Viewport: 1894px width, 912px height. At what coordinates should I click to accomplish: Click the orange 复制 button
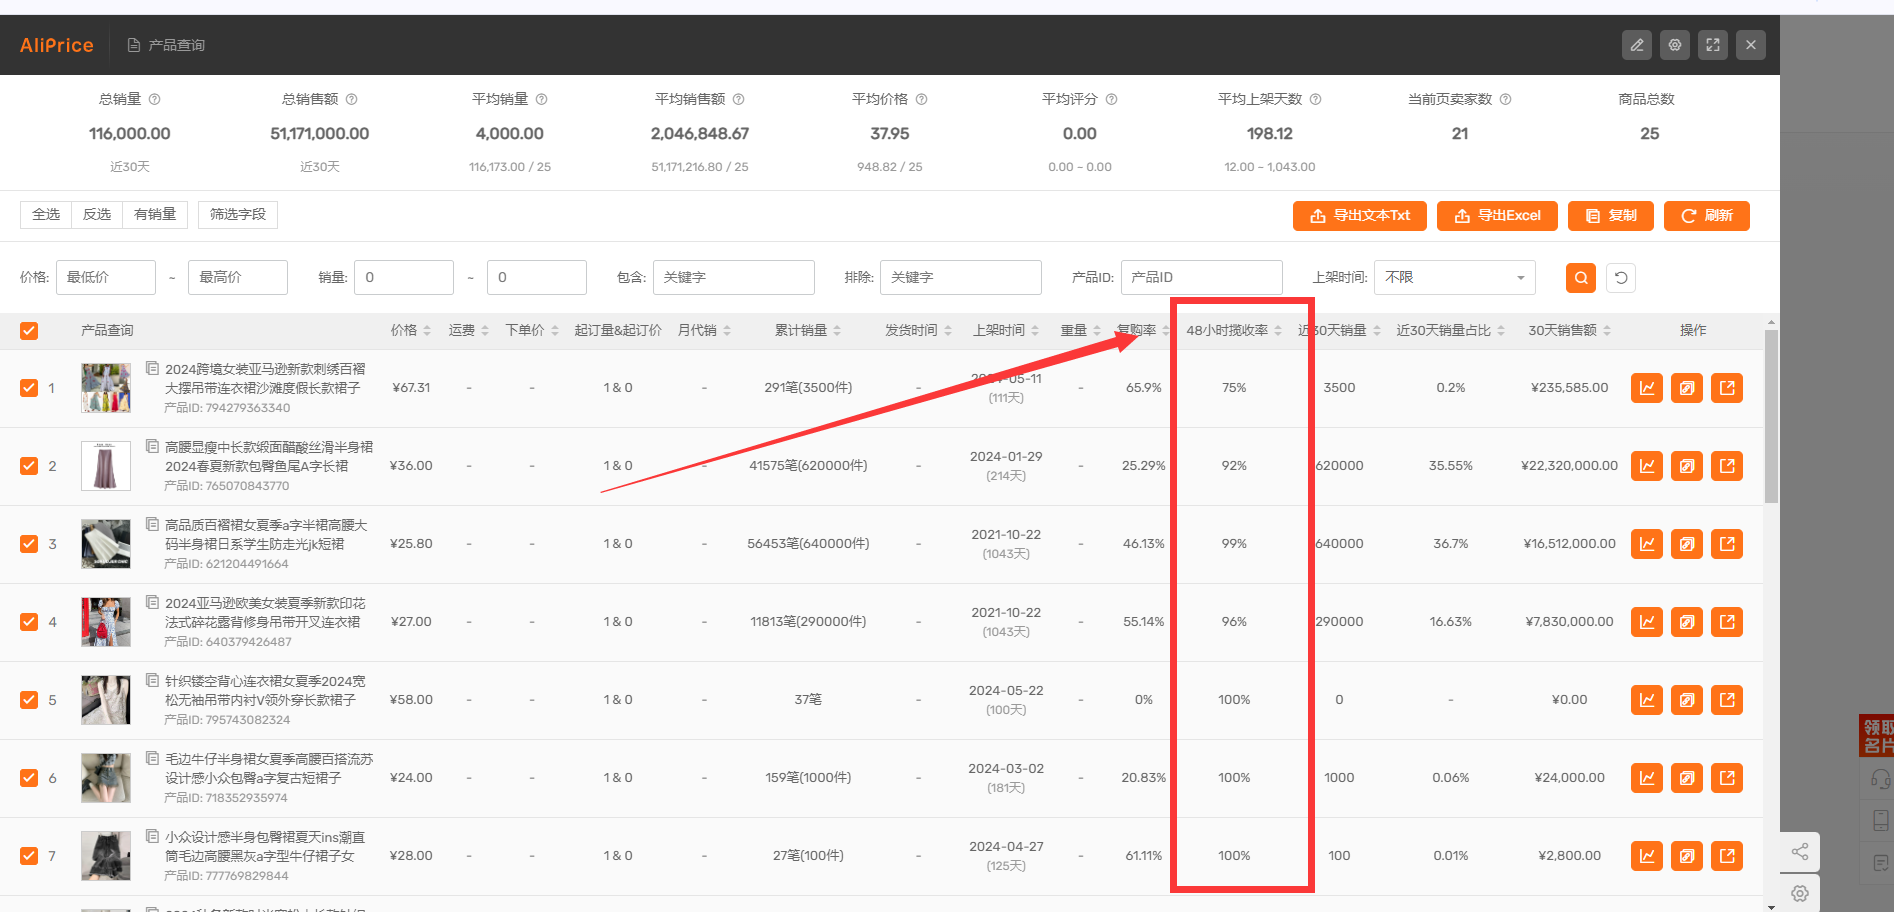pyautogui.click(x=1611, y=216)
